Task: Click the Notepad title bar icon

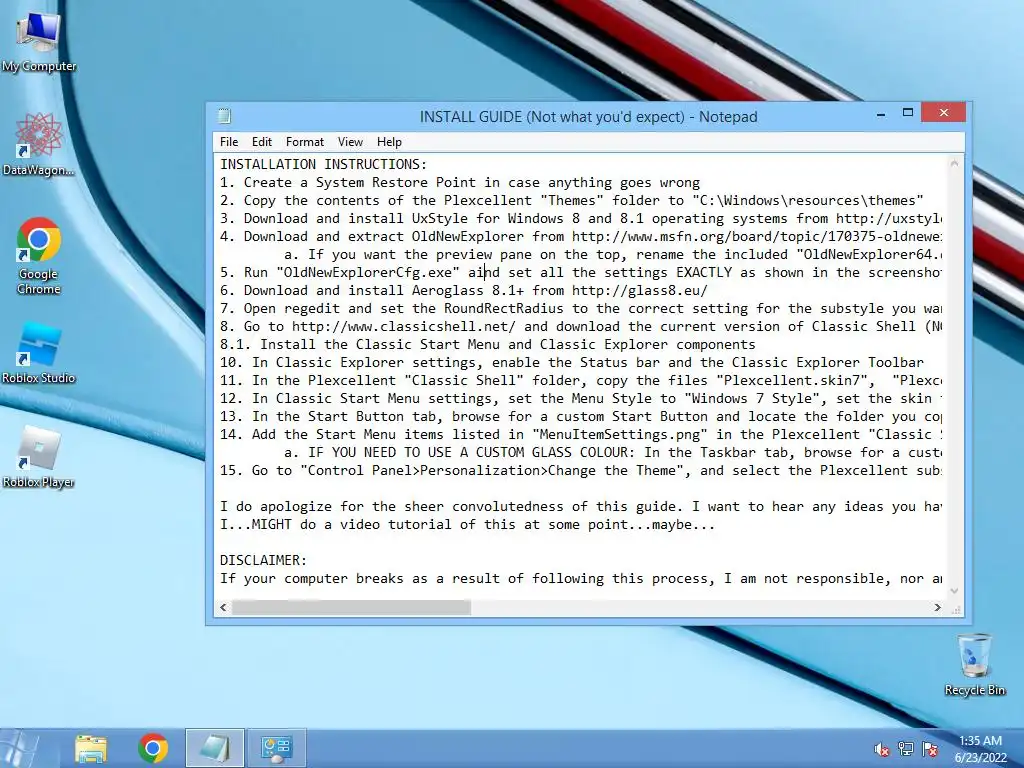Action: coord(225,116)
